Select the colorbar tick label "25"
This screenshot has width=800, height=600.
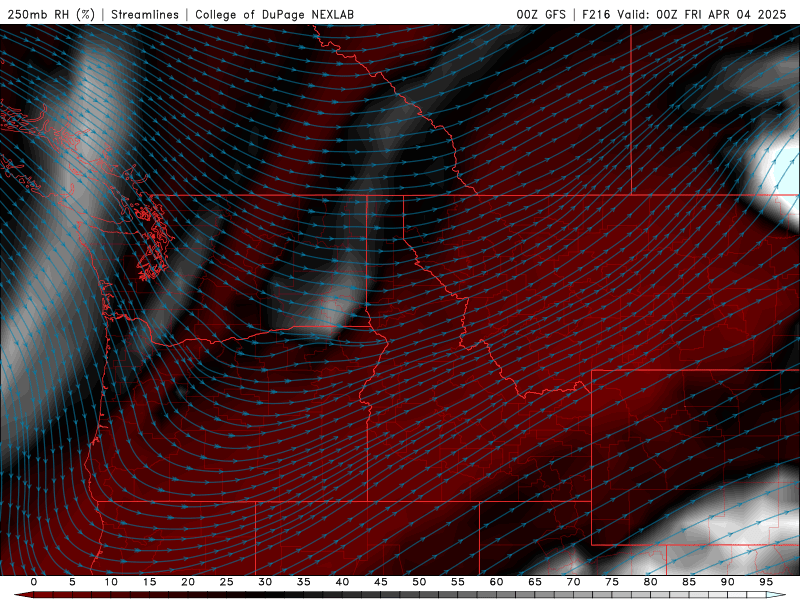(227, 582)
